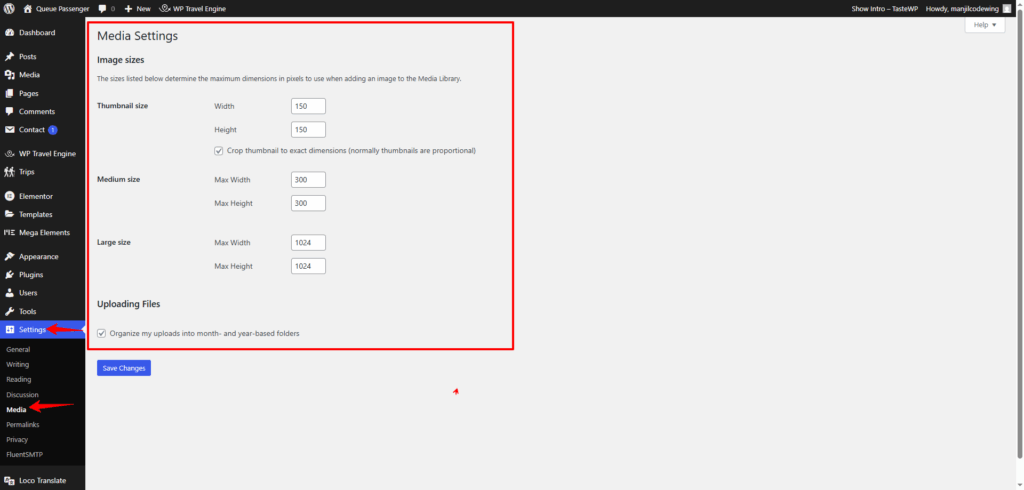Open Posts via its pin icon

[x=9, y=57]
